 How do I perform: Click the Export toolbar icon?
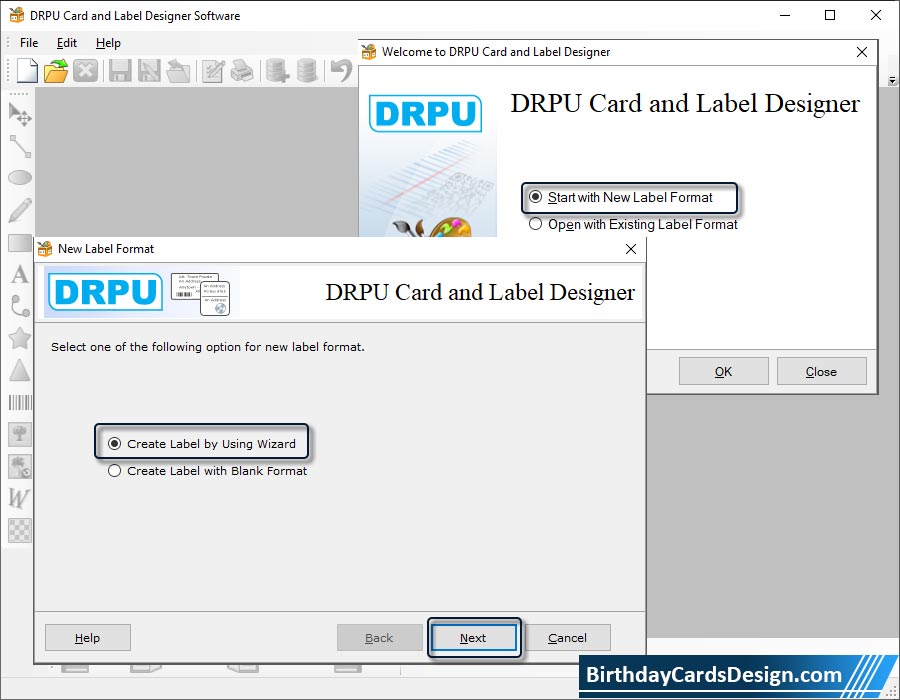click(178, 71)
